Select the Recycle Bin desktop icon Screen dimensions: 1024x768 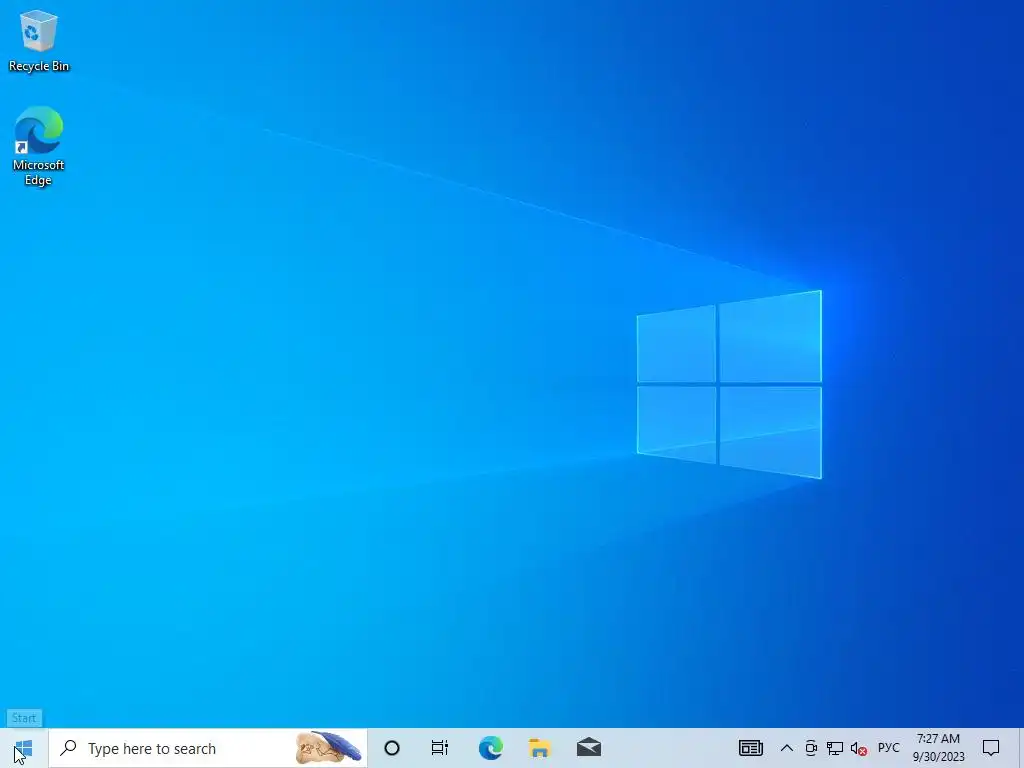(x=39, y=41)
